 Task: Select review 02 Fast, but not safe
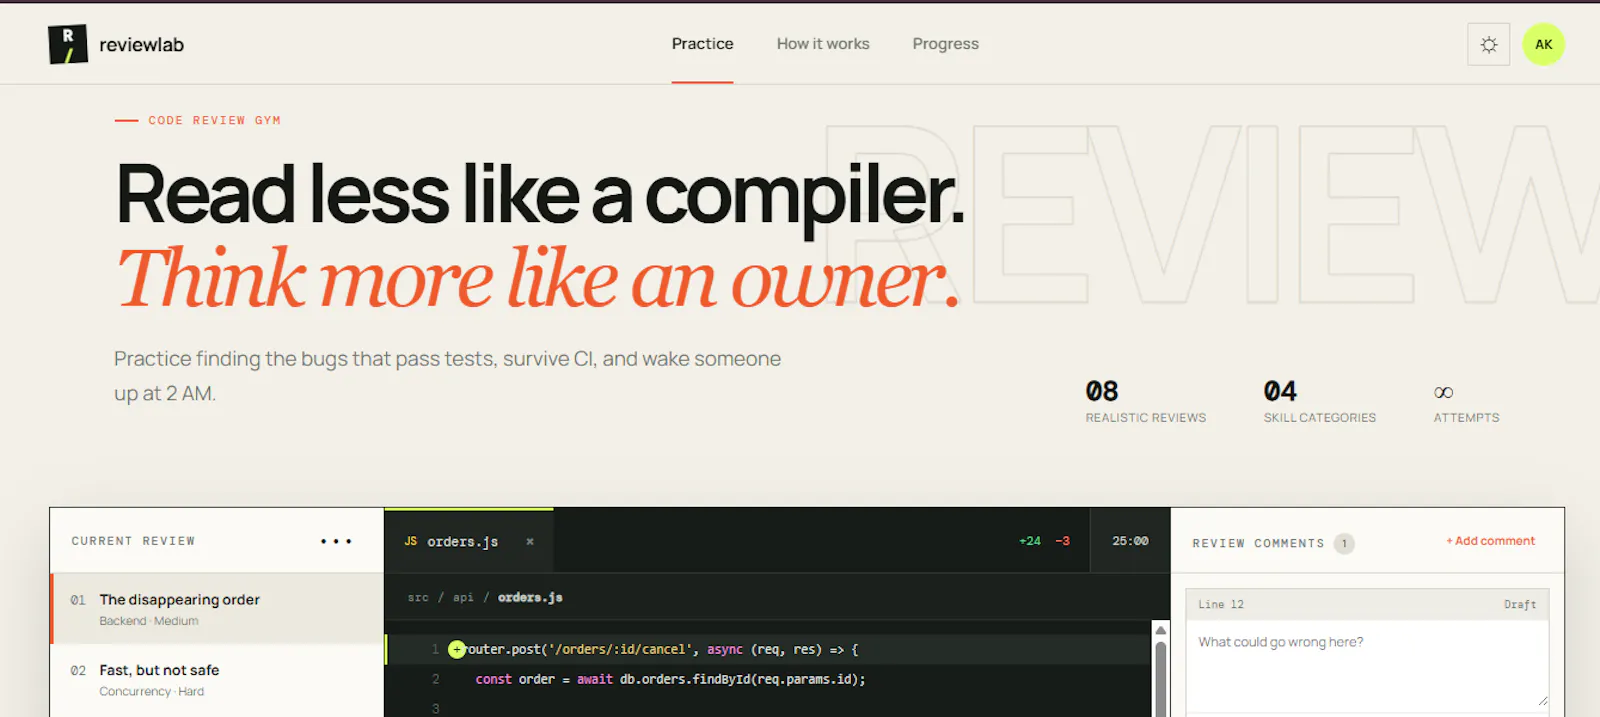(217, 680)
